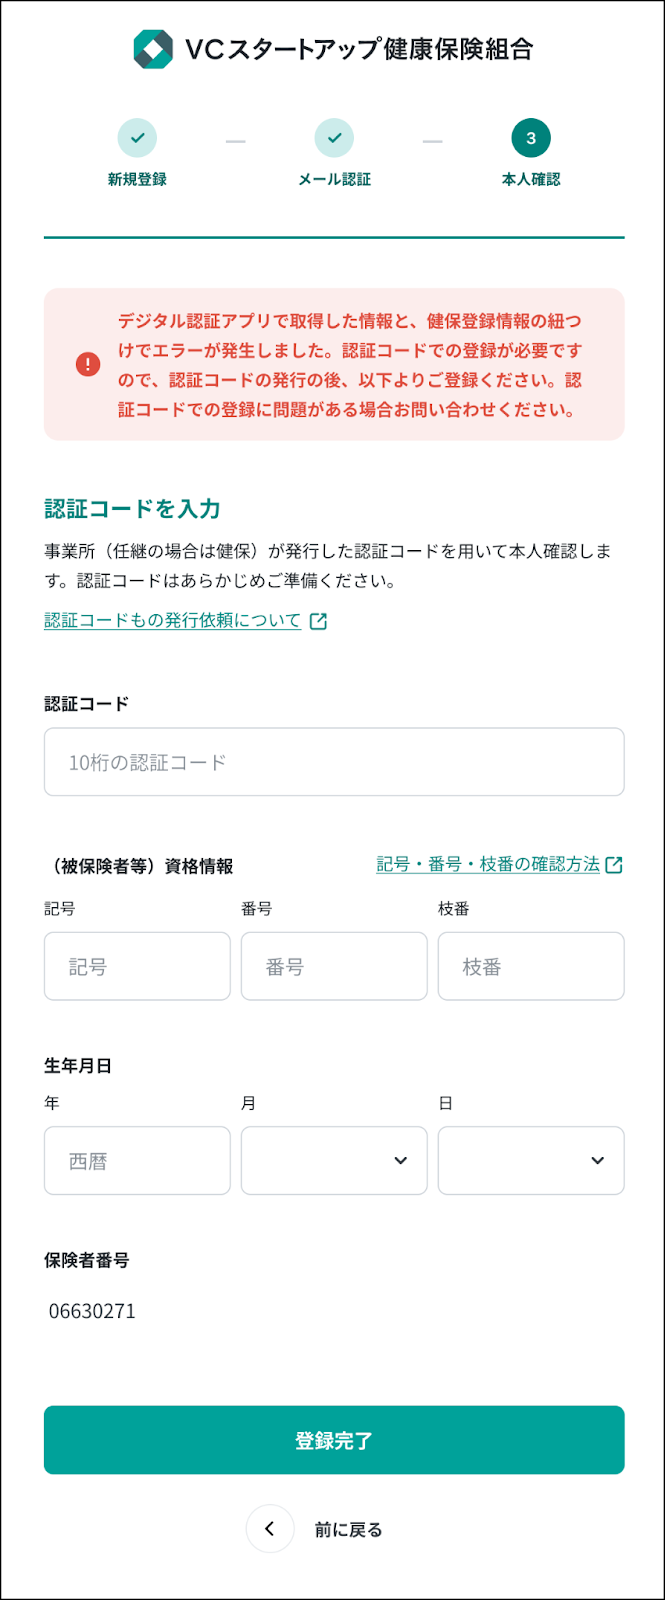Image resolution: width=665 pixels, height=1600 pixels.
Task: Open 記号・番号・枝番の確認方法 link
Action: click(488, 865)
